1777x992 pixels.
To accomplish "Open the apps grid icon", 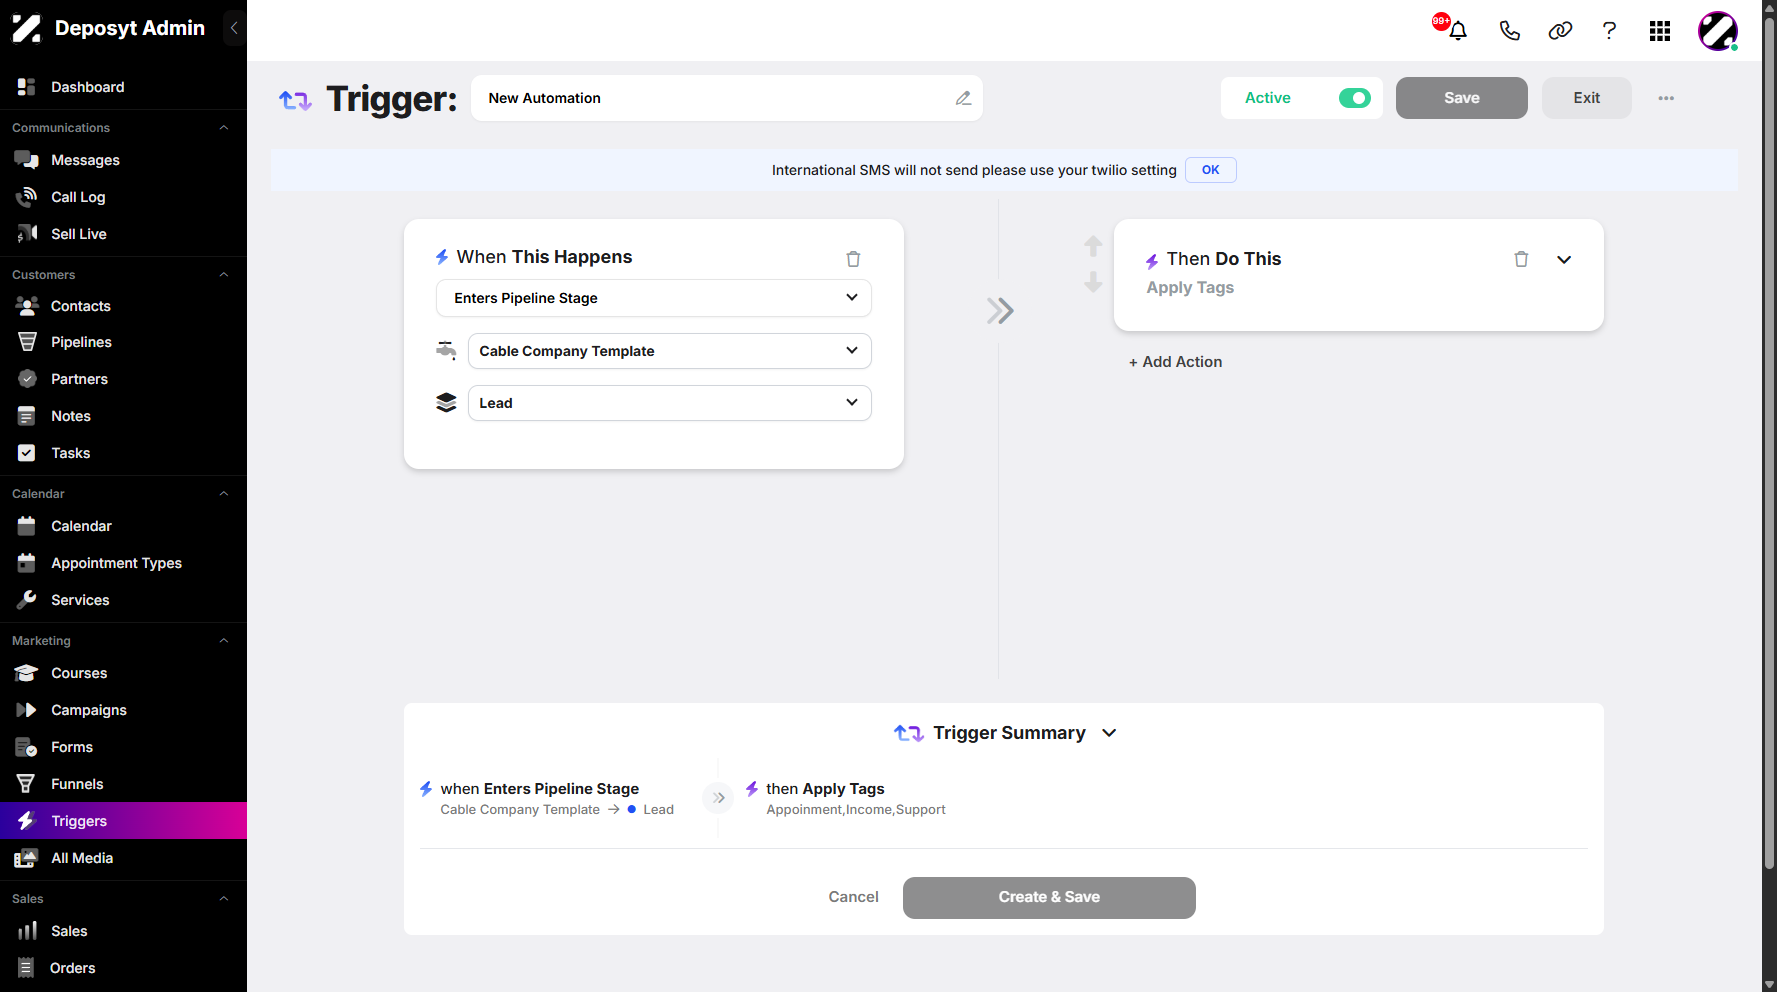I will point(1660,31).
